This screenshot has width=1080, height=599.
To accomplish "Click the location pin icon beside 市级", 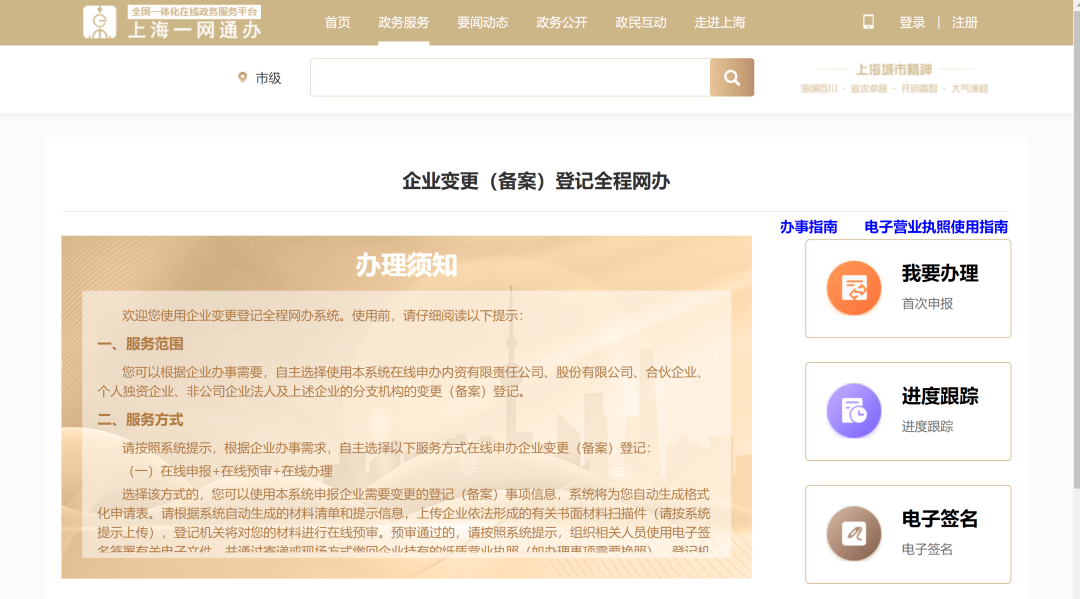I will pyautogui.click(x=242, y=78).
